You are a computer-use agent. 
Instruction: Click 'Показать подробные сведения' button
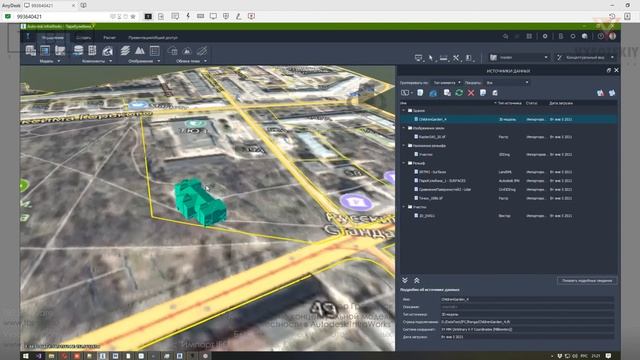click(x=587, y=280)
